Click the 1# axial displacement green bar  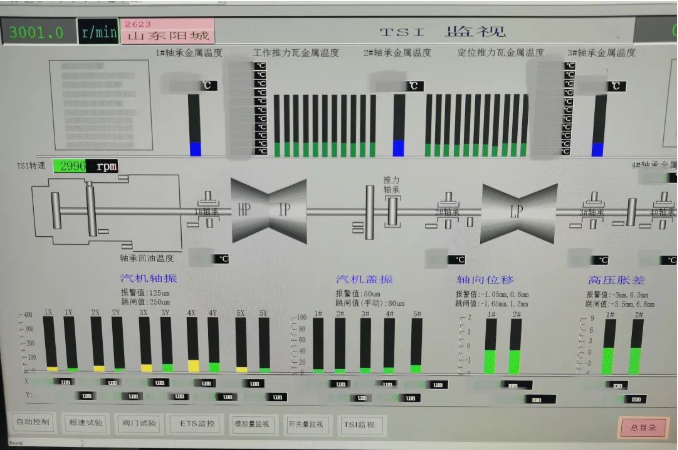[490, 346]
